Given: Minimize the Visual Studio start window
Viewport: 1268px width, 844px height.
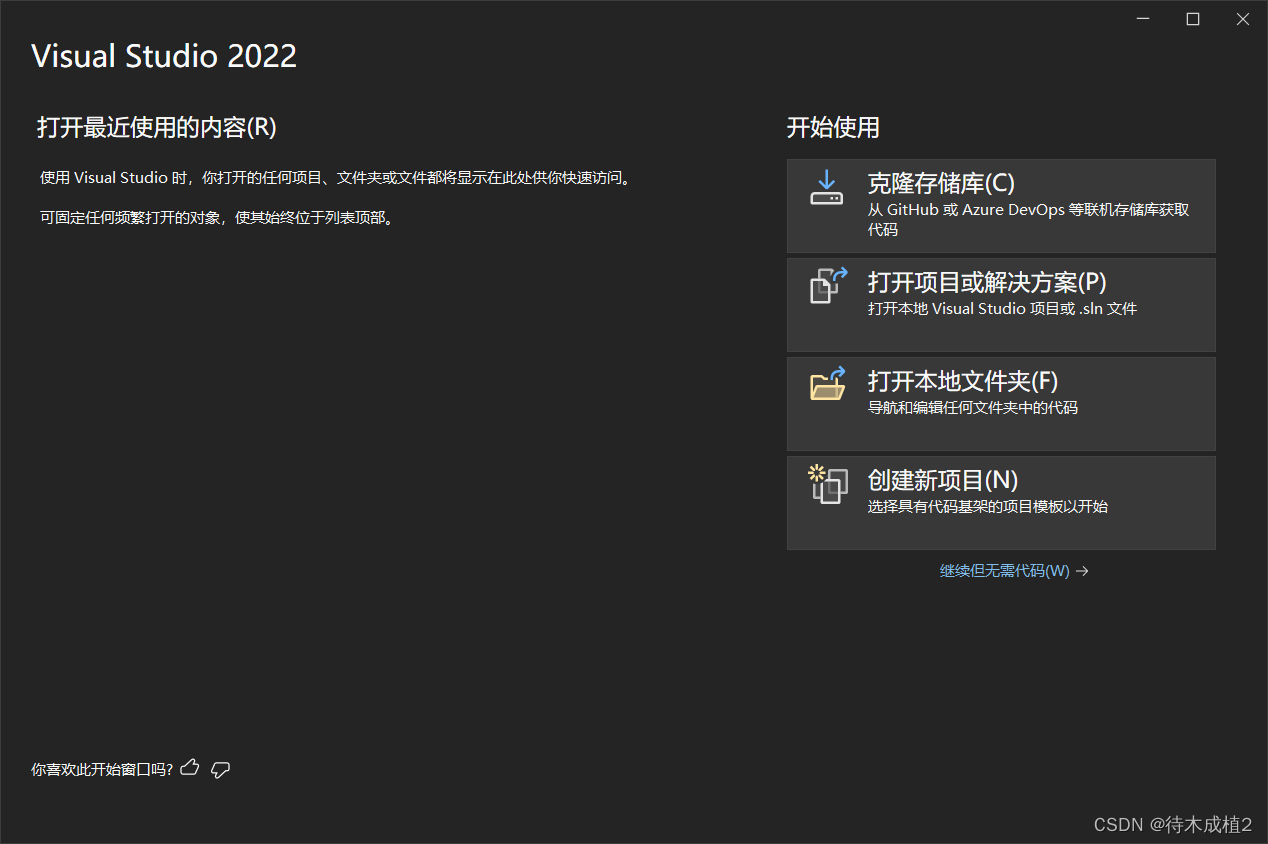Looking at the screenshot, I should (x=1143, y=19).
